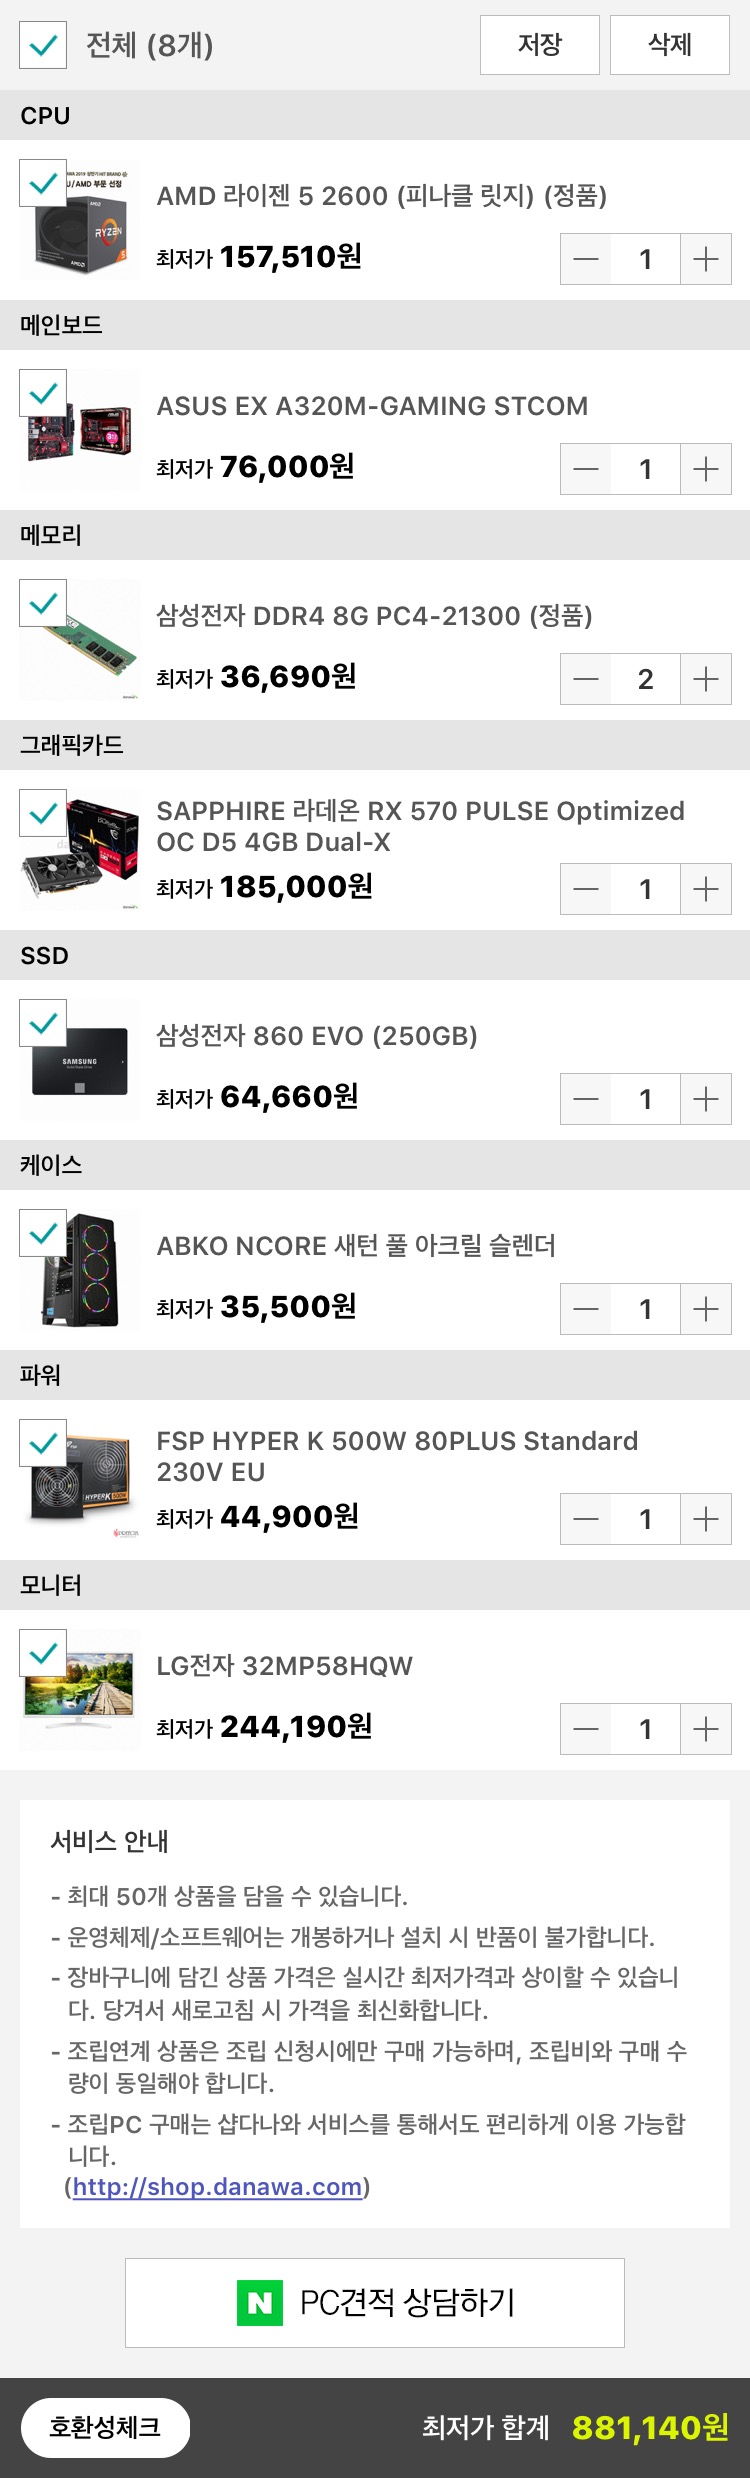The image size is (750, 2478).
Task: Click the 삭제 delete button
Action: point(669,45)
